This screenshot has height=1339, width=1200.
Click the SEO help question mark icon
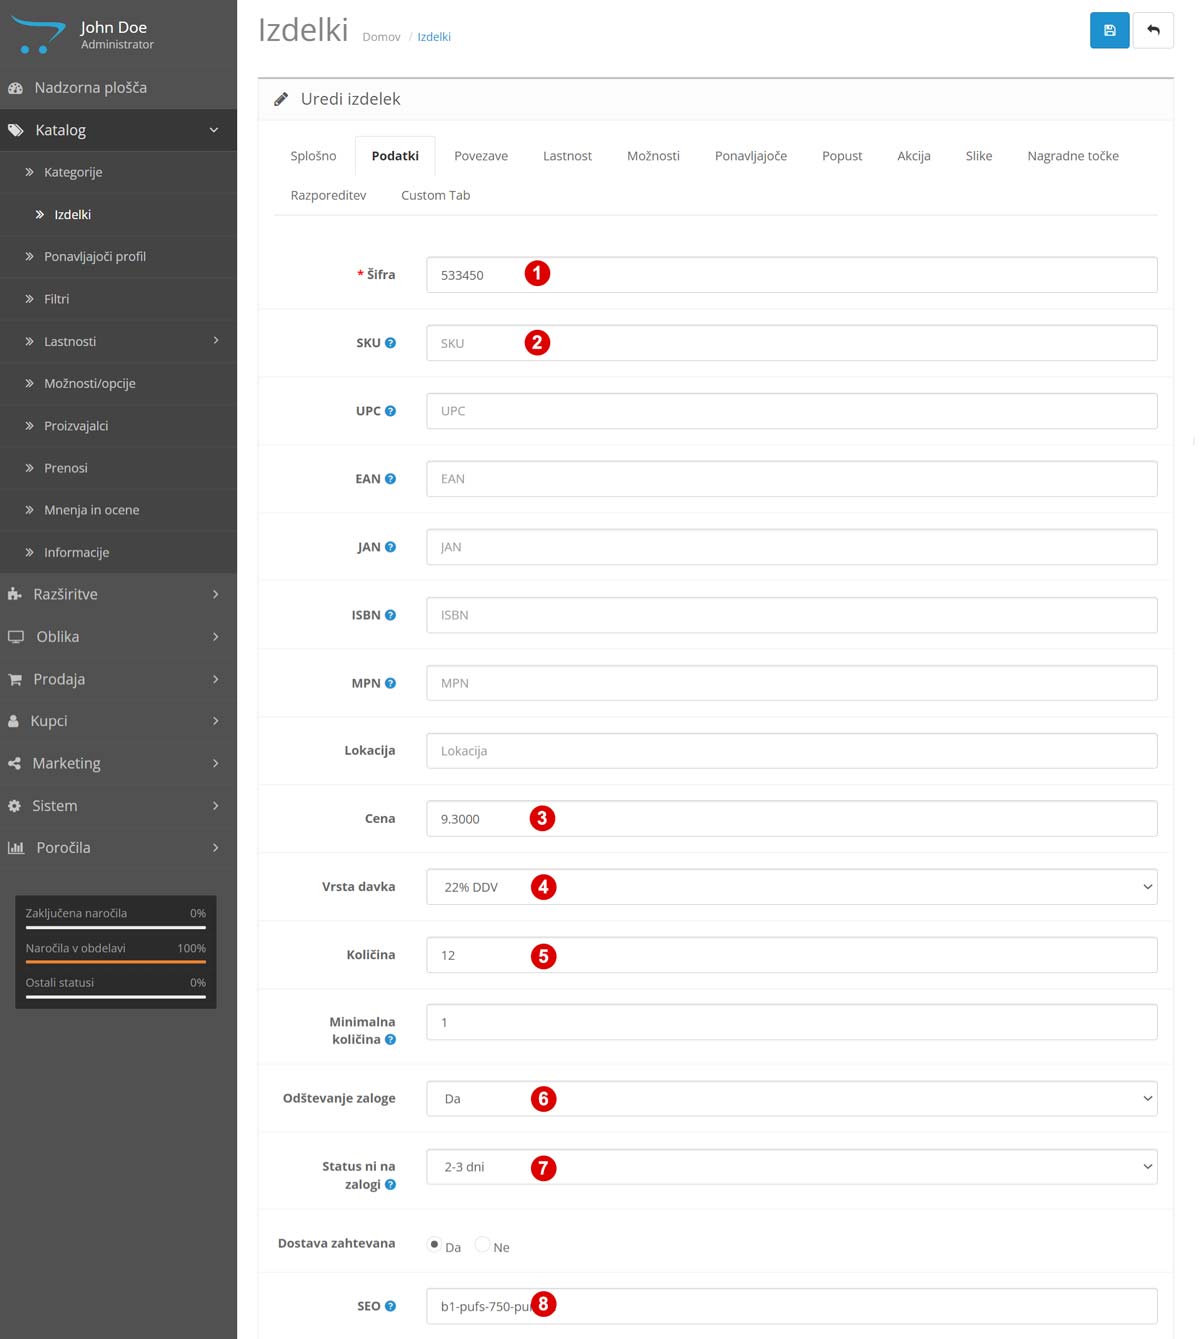click(x=390, y=1306)
